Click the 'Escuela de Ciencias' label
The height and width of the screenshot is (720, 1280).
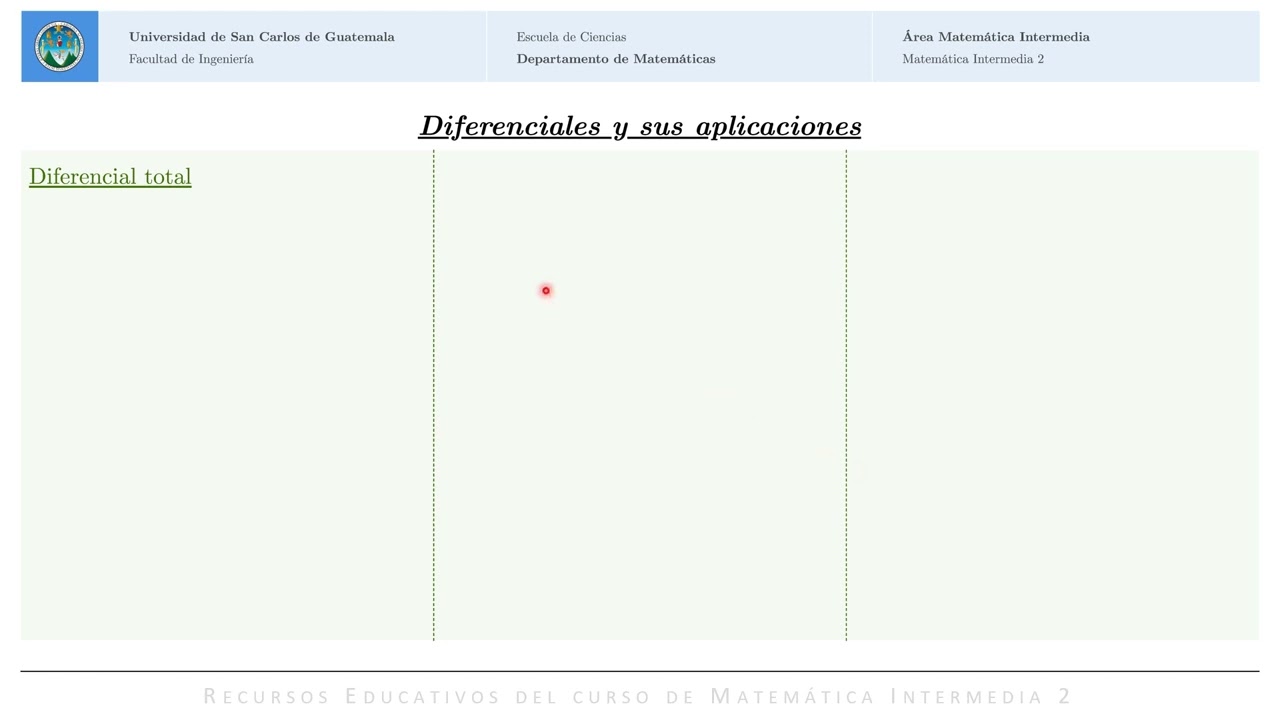click(571, 37)
